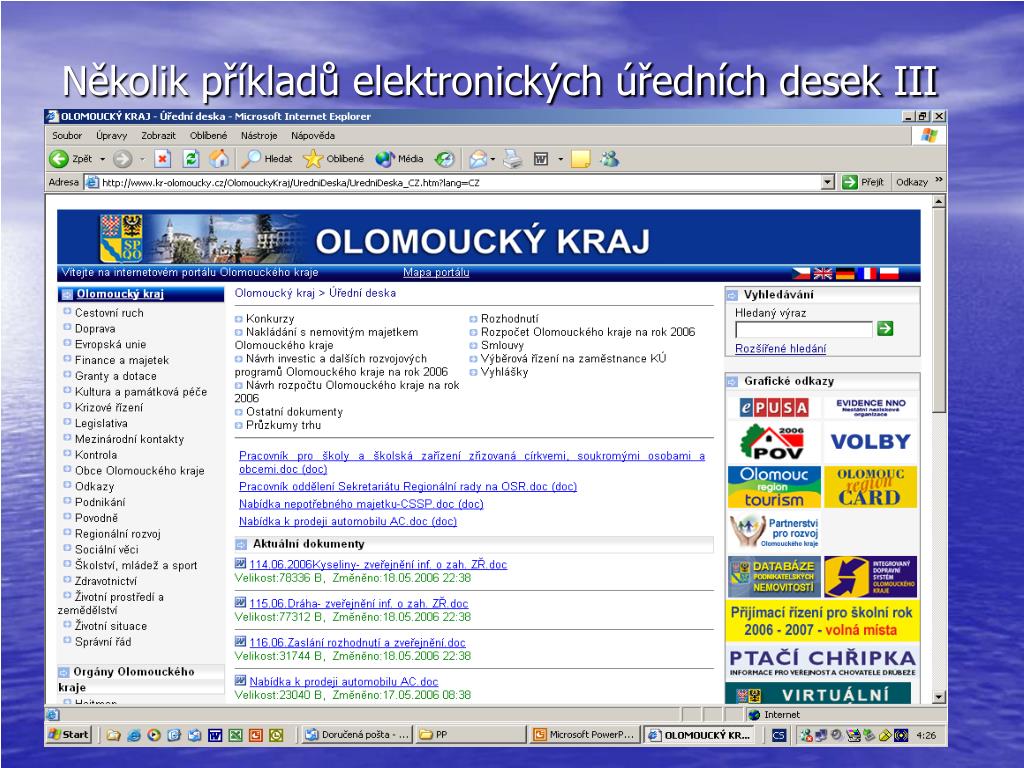
Task: Open the Oblíbené menu in menu bar
Action: 208,136
